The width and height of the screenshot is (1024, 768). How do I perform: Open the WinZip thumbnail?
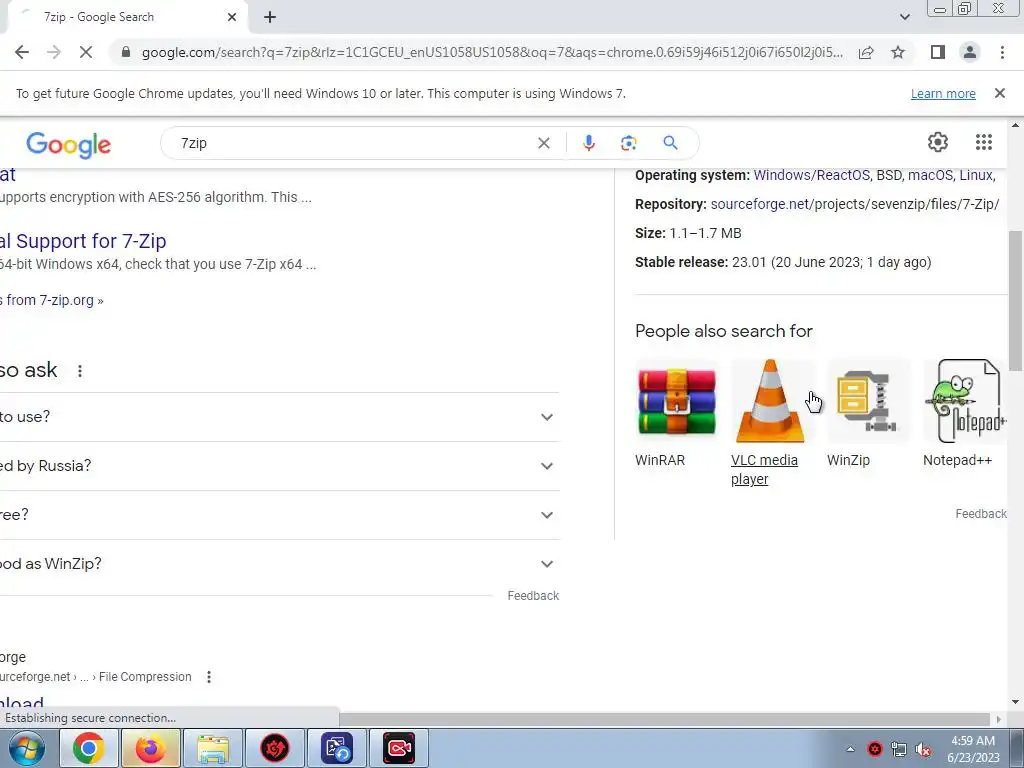(869, 401)
